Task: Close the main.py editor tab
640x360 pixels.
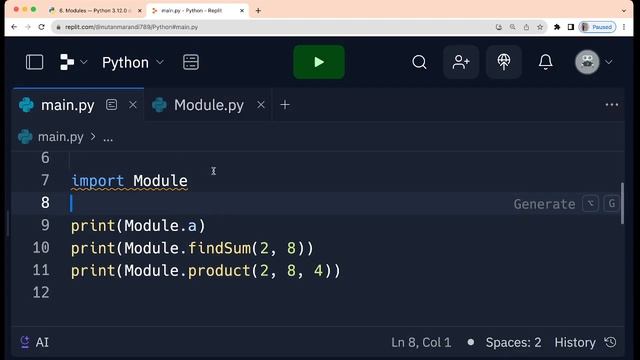Action: click(x=133, y=105)
